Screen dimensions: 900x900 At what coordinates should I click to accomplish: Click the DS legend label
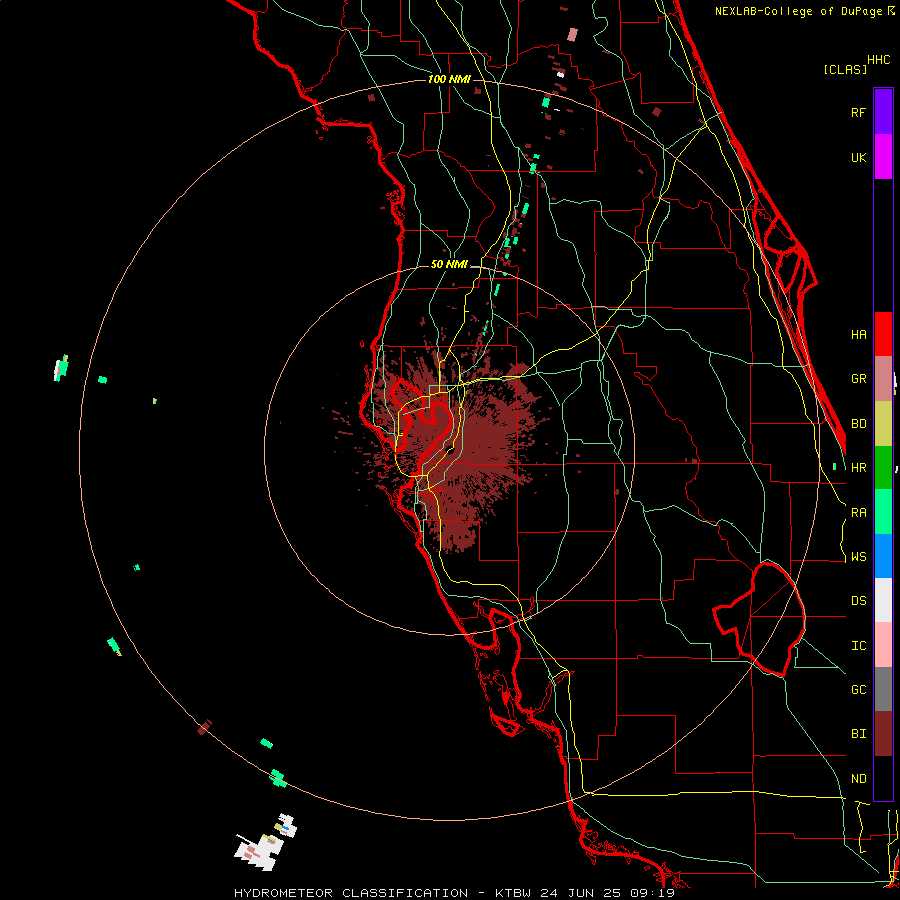click(x=859, y=601)
